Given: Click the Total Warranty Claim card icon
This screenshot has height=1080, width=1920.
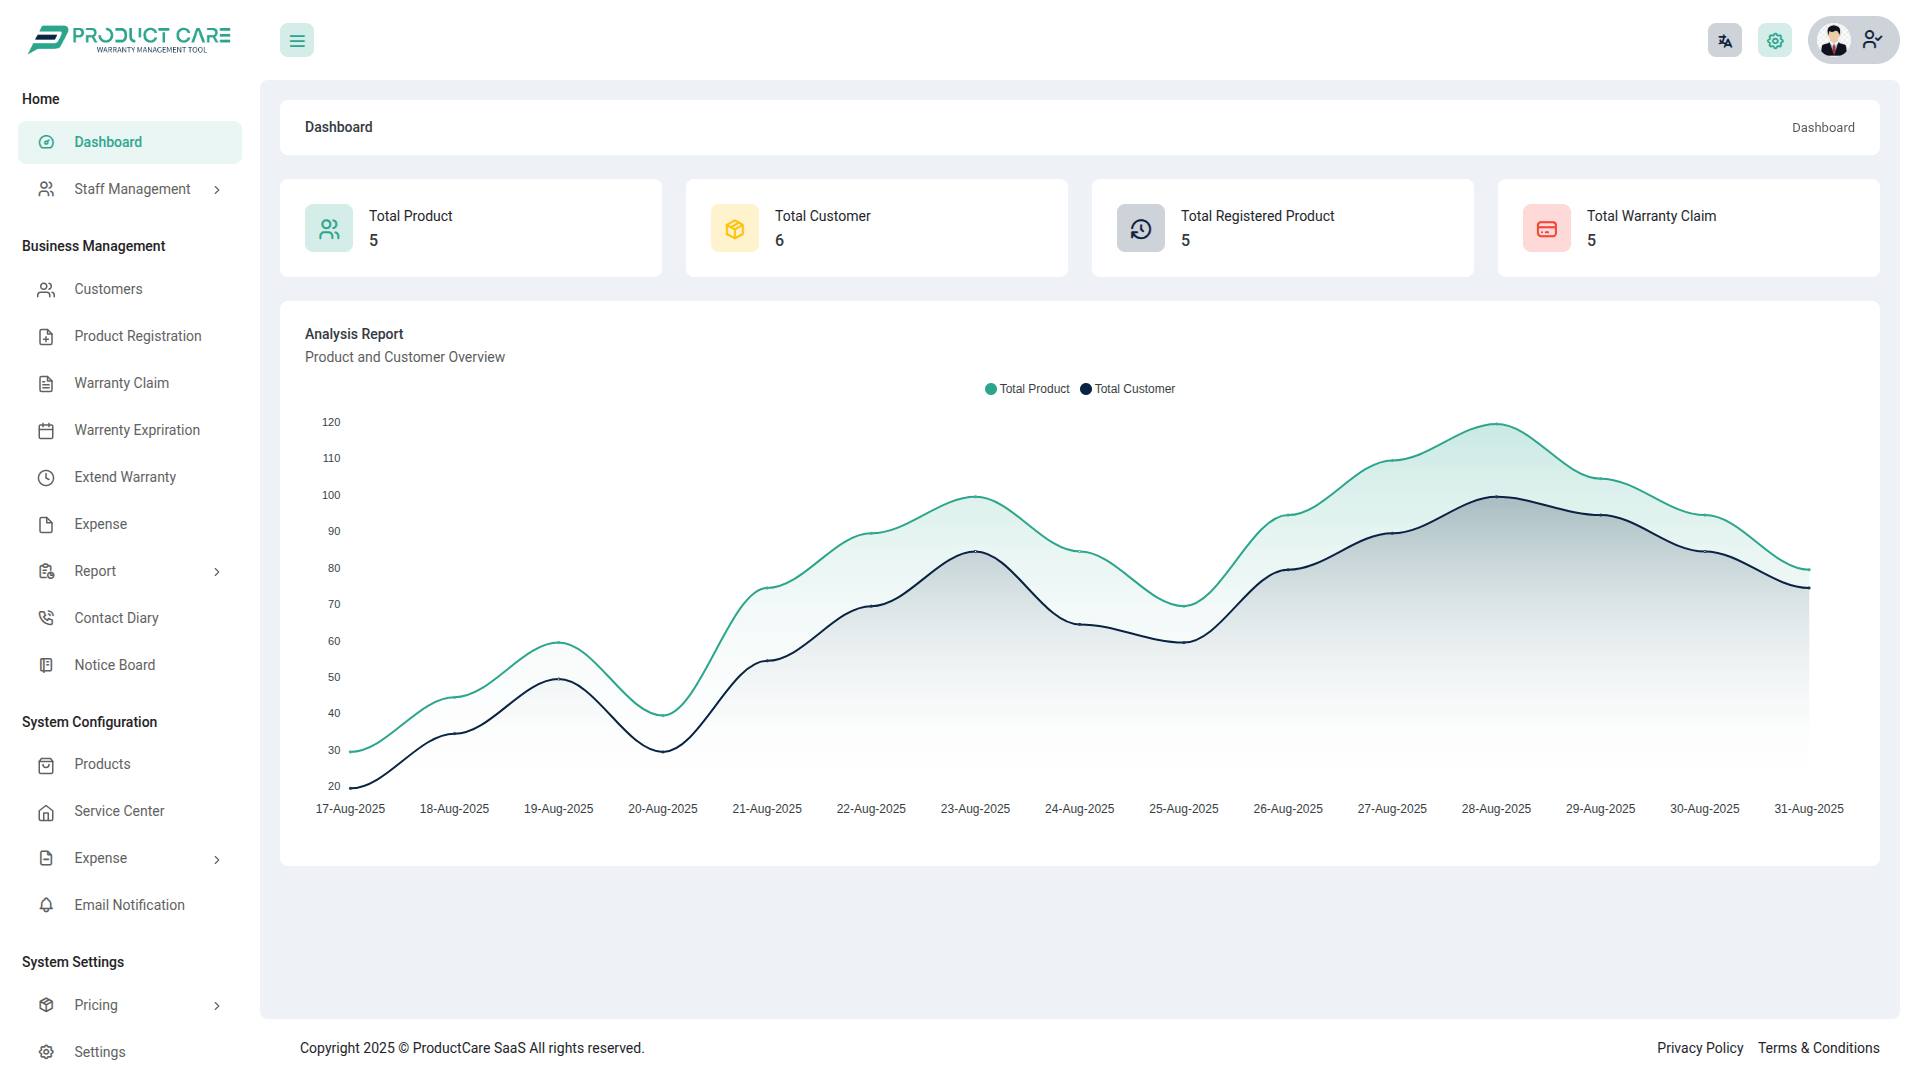Looking at the screenshot, I should [x=1547, y=229].
